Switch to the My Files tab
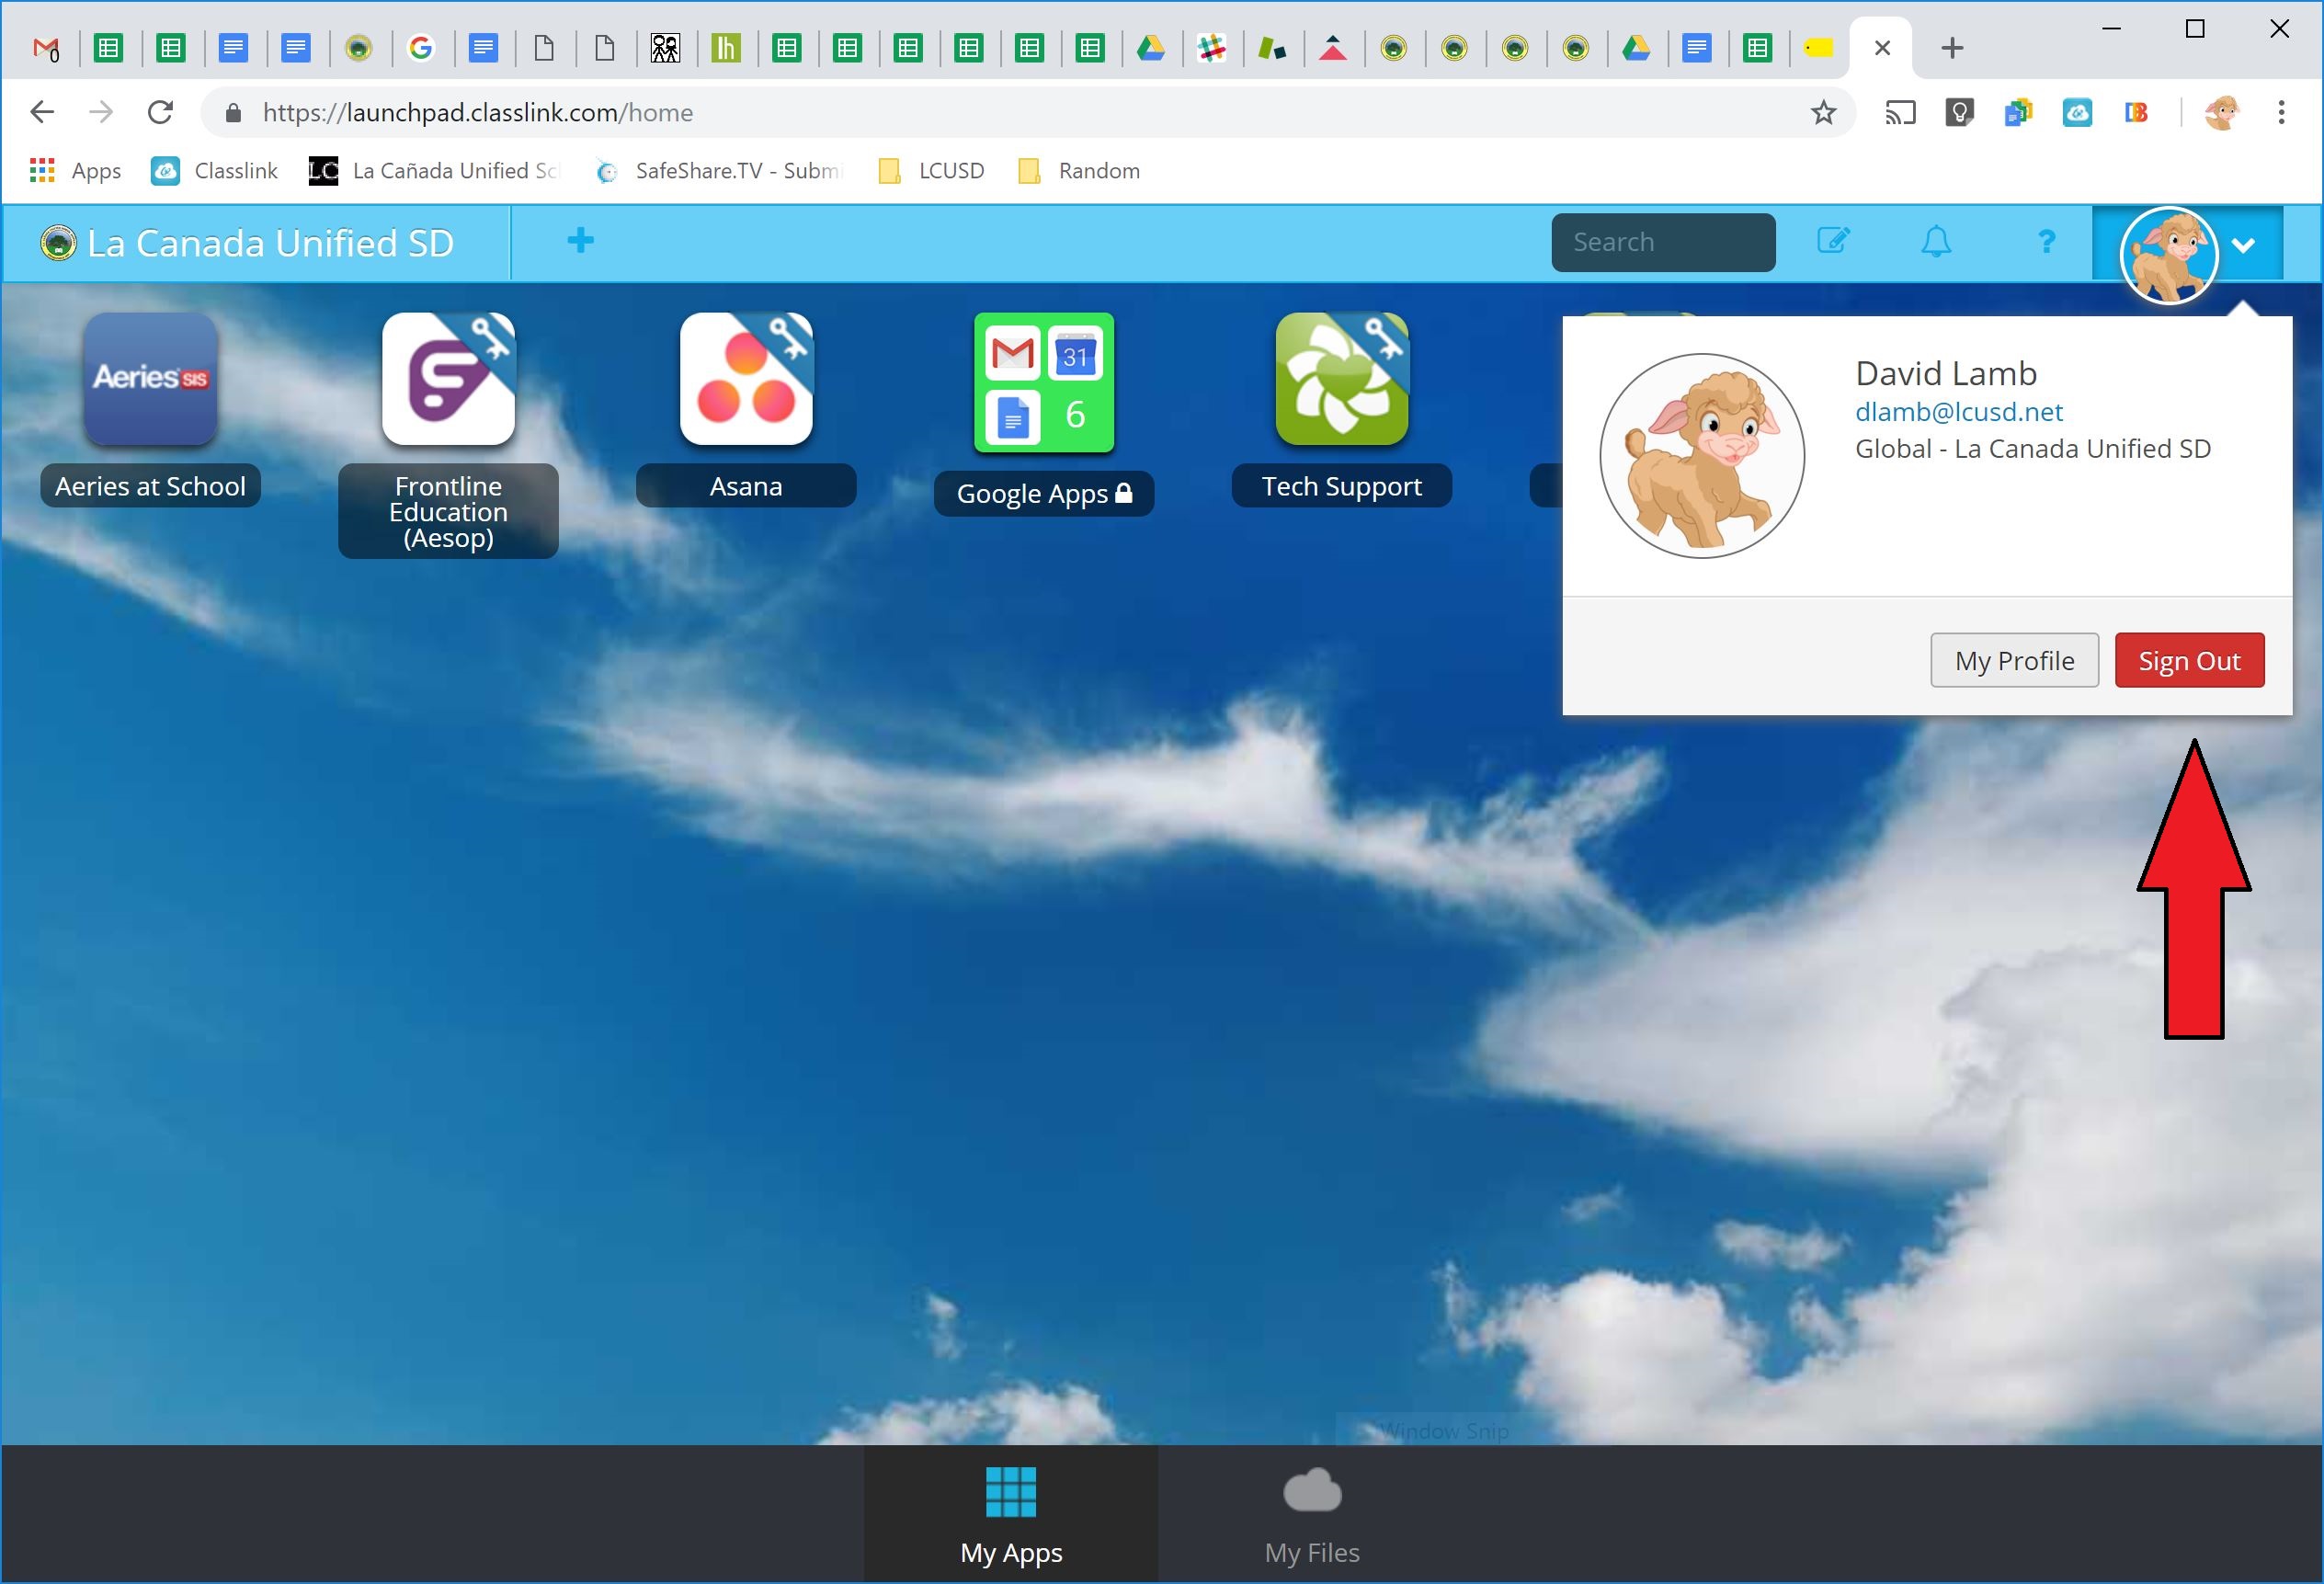The width and height of the screenshot is (2324, 1584). pos(1312,1514)
